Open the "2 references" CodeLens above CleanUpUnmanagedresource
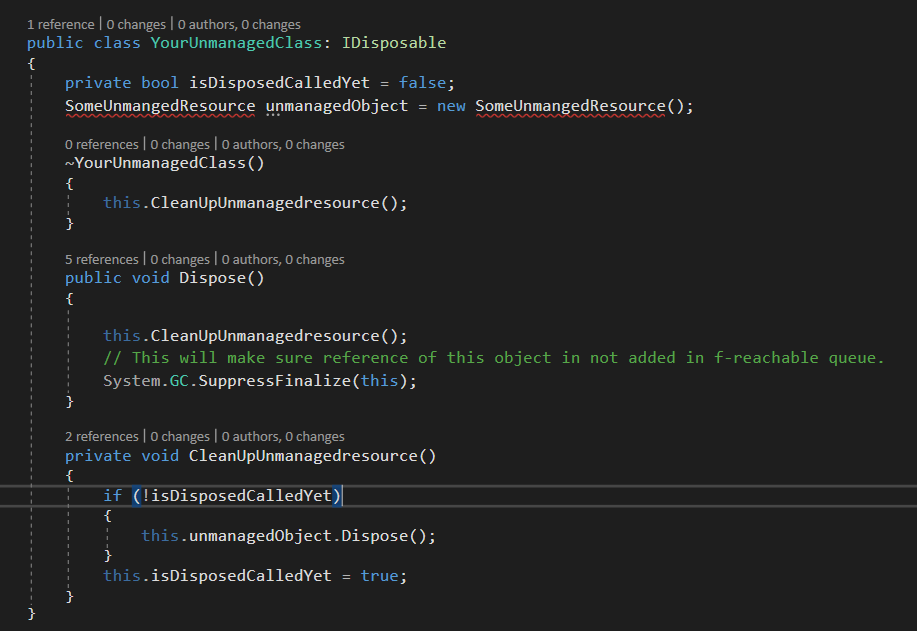 point(102,437)
